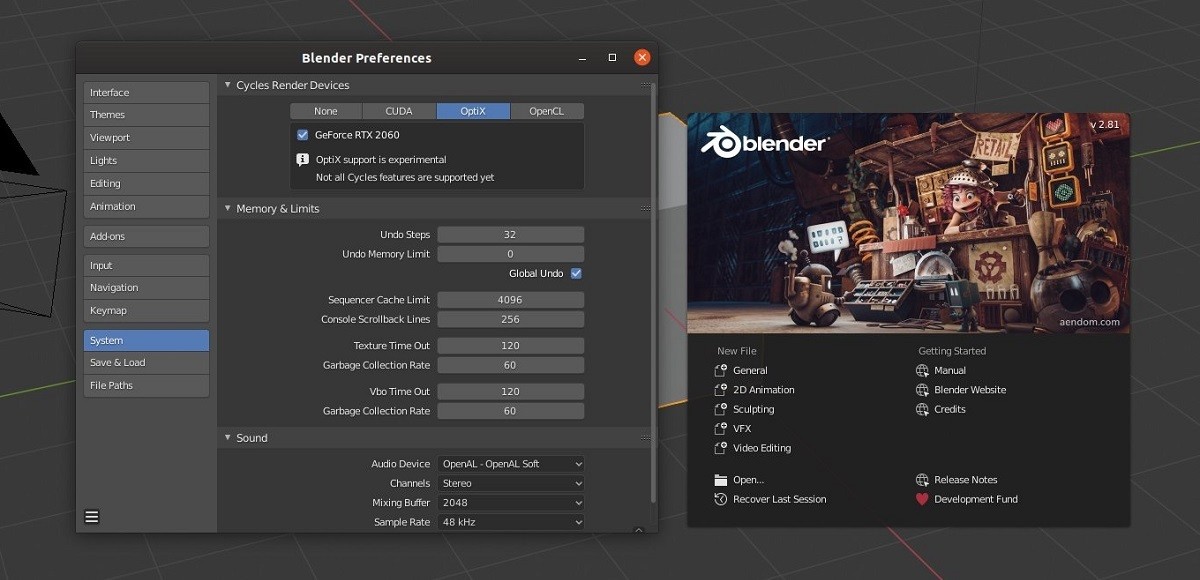Click the Open folder icon
The image size is (1200, 580).
721,480
